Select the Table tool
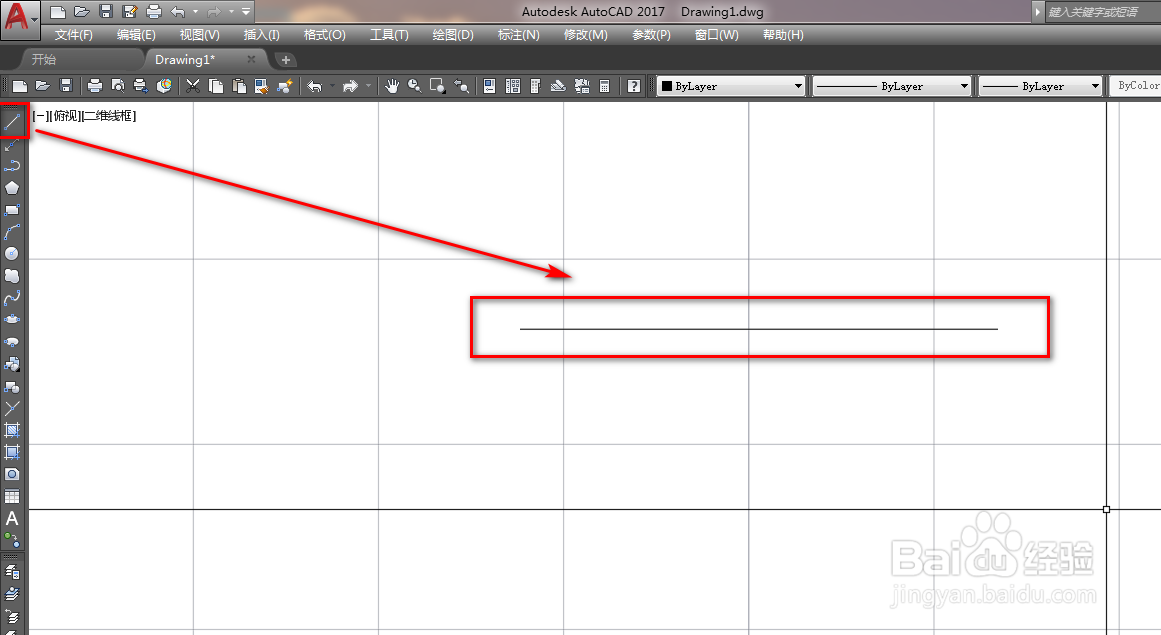Screen dimensions: 1161x635 coord(12,497)
